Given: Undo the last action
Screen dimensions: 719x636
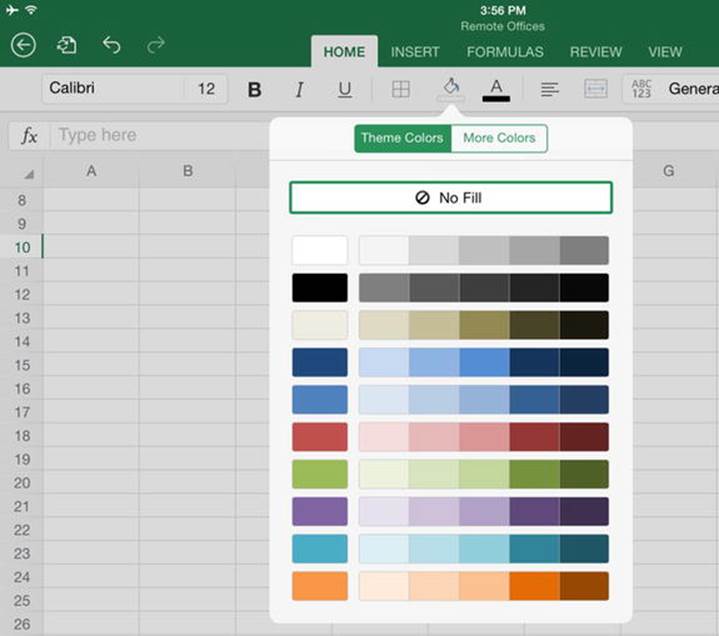Looking at the screenshot, I should 111,45.
